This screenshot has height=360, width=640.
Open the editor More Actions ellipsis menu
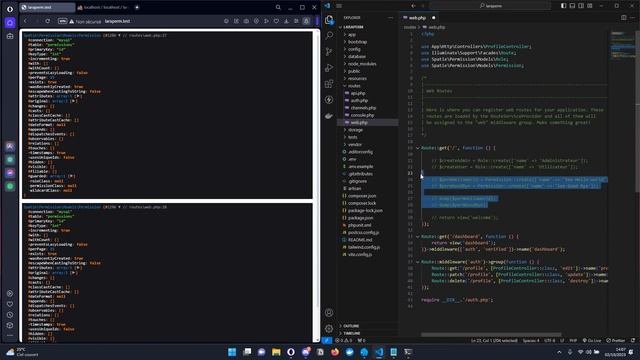click(x=633, y=18)
